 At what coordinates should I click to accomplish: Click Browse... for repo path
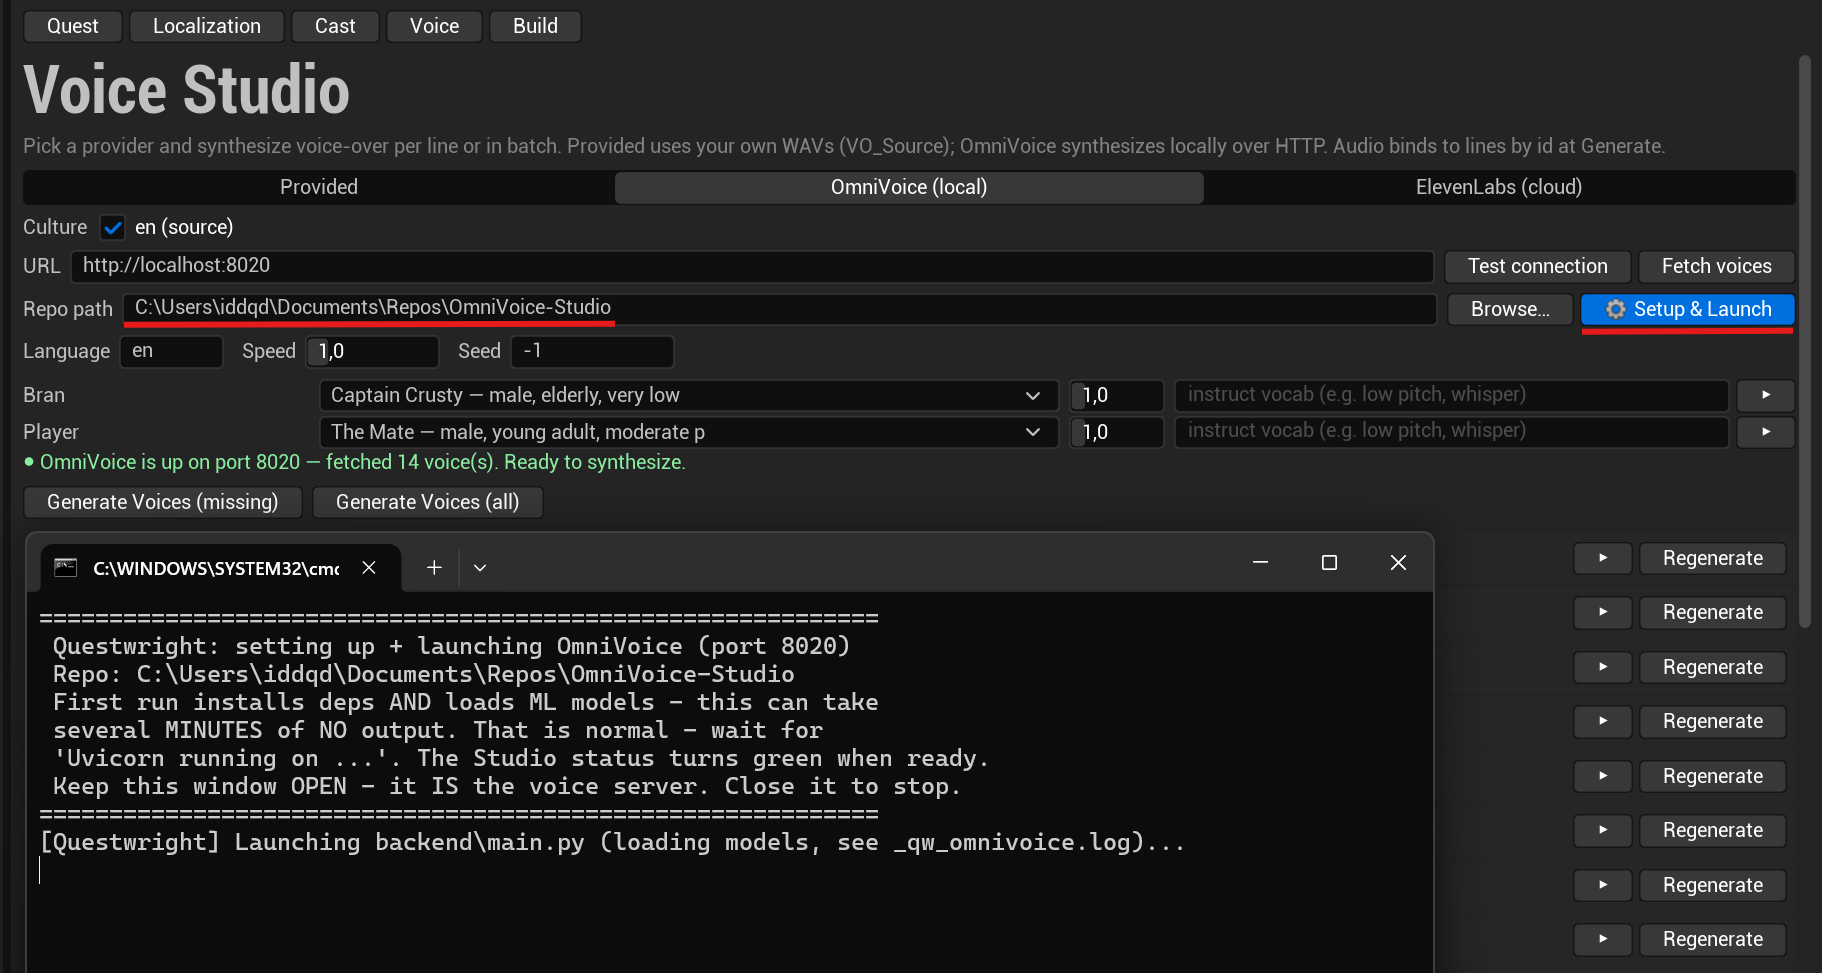click(1510, 309)
